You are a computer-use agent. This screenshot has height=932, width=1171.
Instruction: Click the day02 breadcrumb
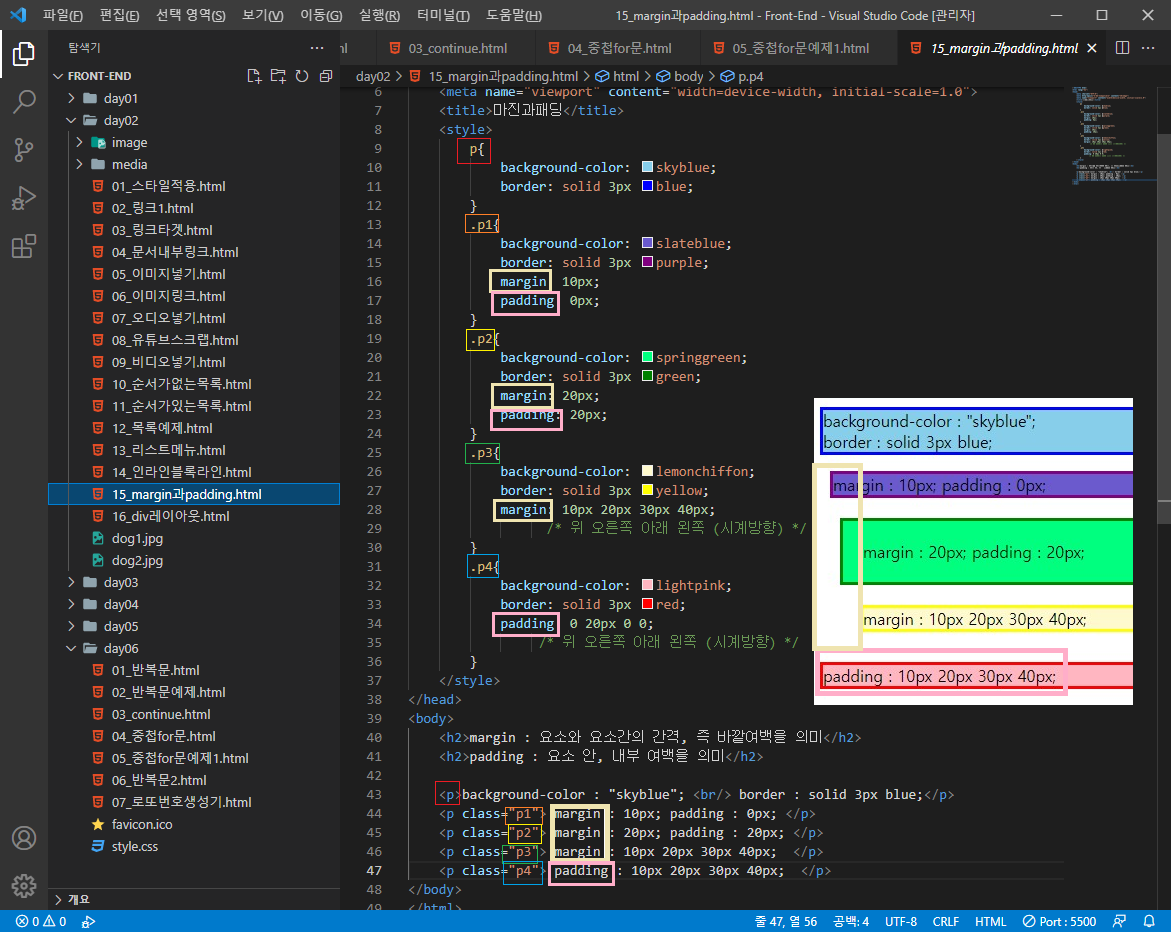coord(373,76)
